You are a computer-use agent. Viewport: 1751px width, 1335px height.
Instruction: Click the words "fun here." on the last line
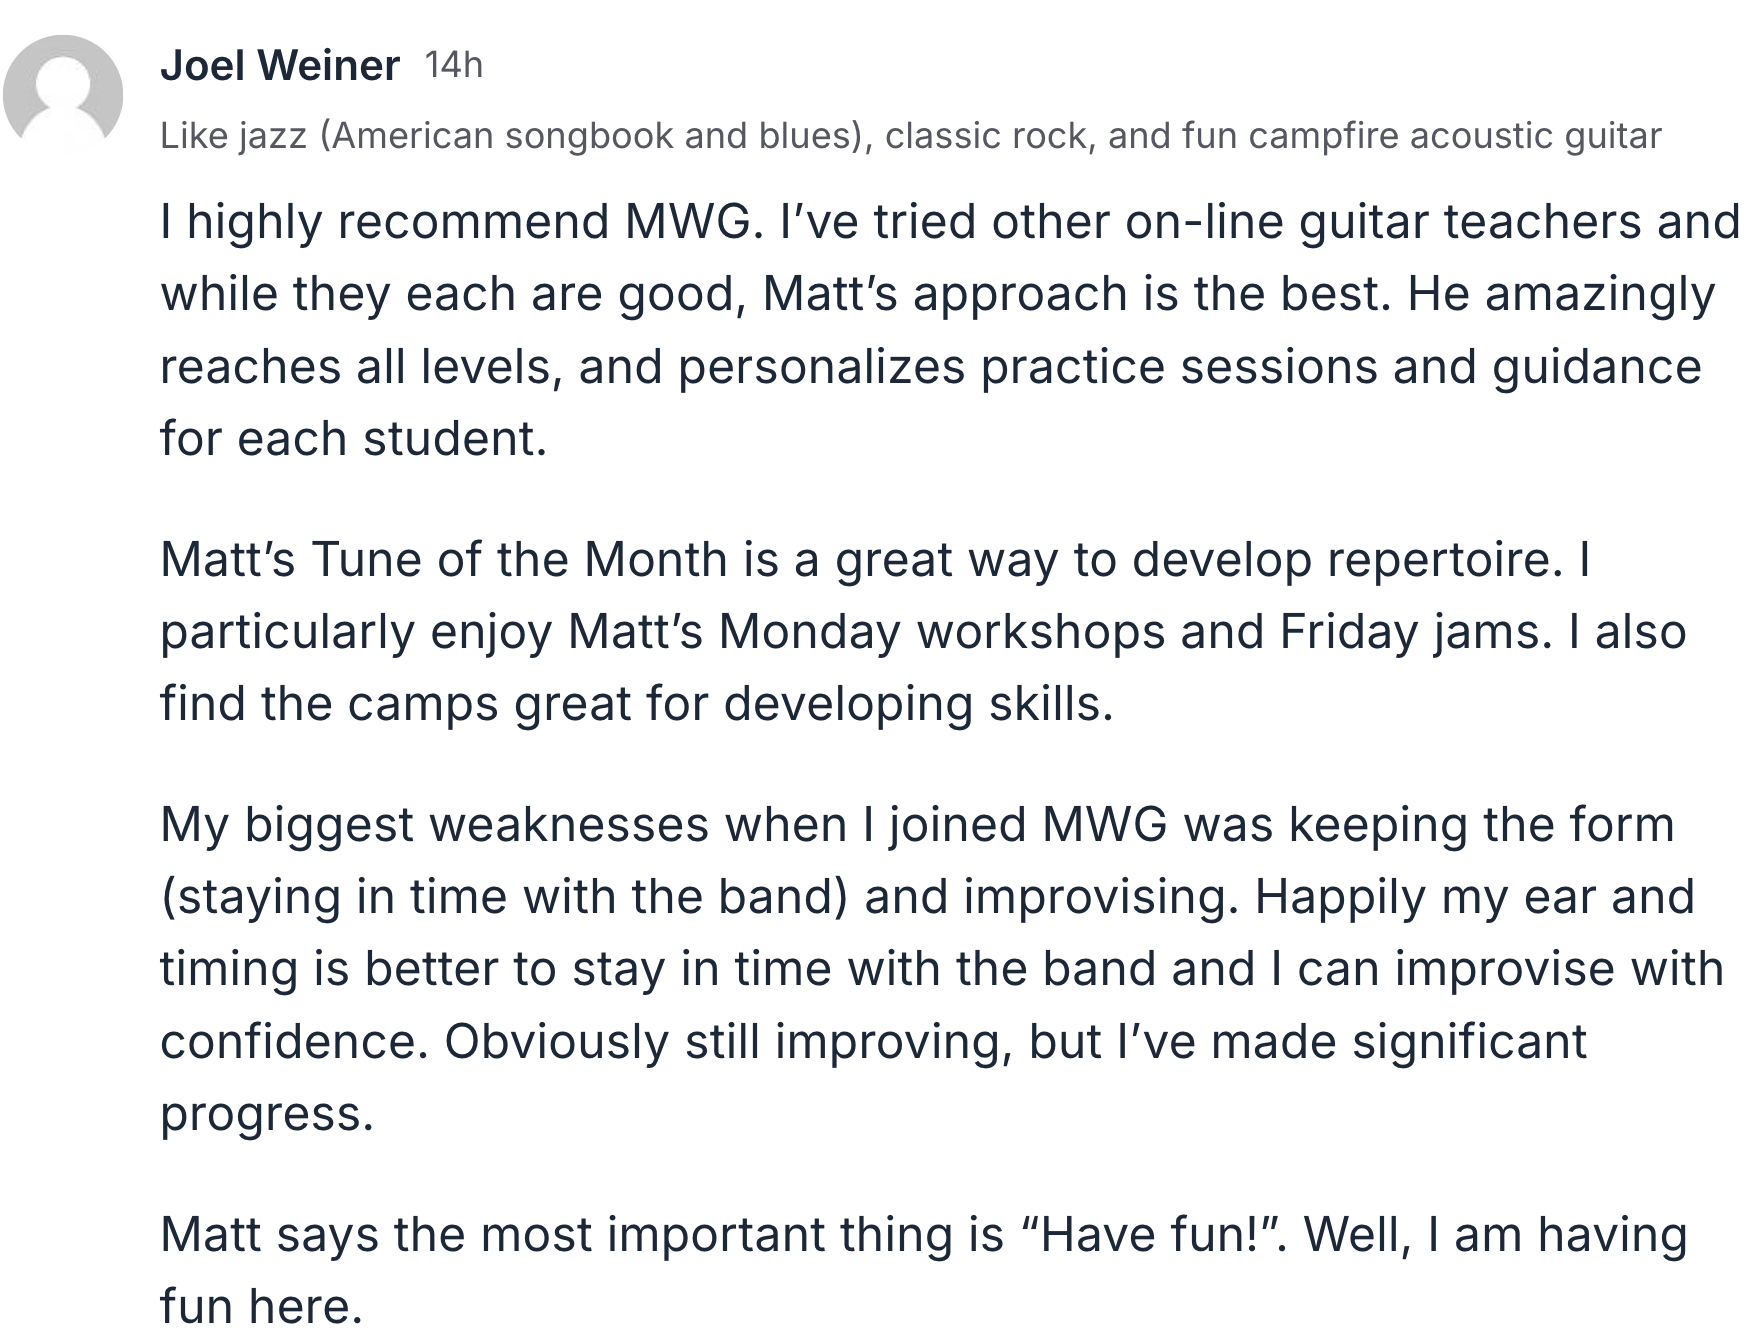point(261,1306)
